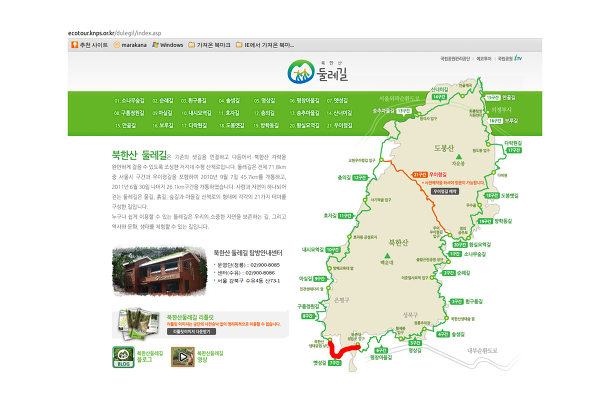Click the 북한산 둘레길 logo
This screenshot has height=408, width=610.
(318, 72)
